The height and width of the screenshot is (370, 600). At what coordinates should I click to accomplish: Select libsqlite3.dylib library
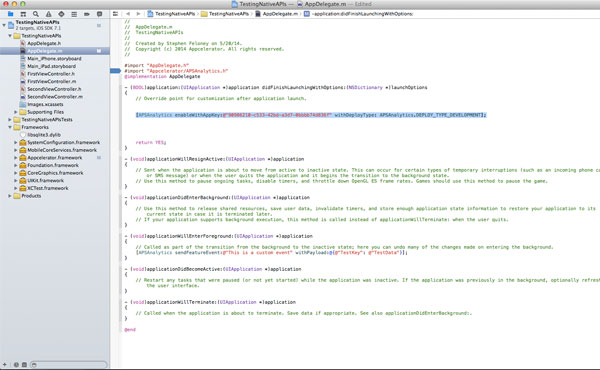pyautogui.click(x=44, y=135)
